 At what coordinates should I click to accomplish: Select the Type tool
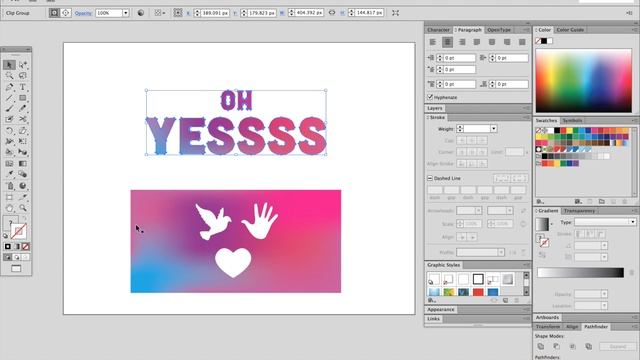coord(23,87)
